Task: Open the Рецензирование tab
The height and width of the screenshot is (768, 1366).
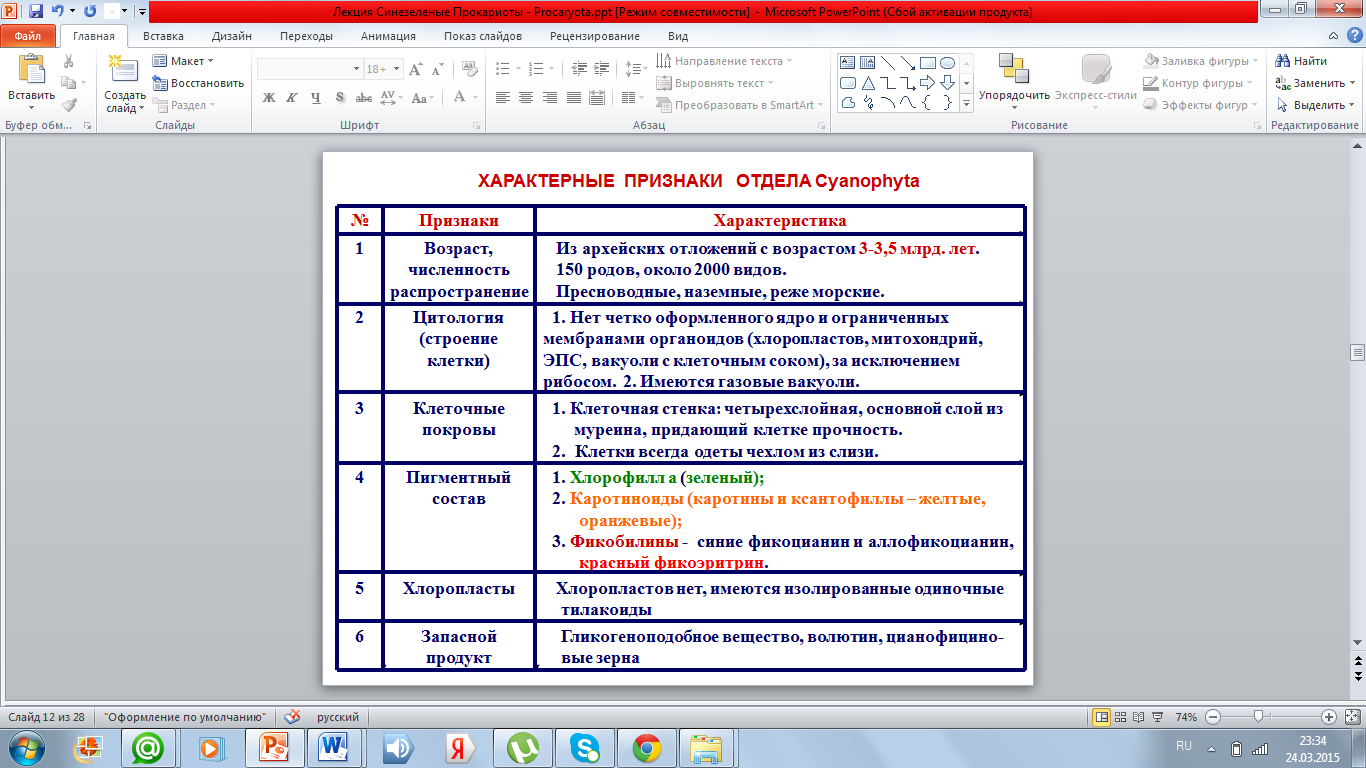Action: point(595,36)
